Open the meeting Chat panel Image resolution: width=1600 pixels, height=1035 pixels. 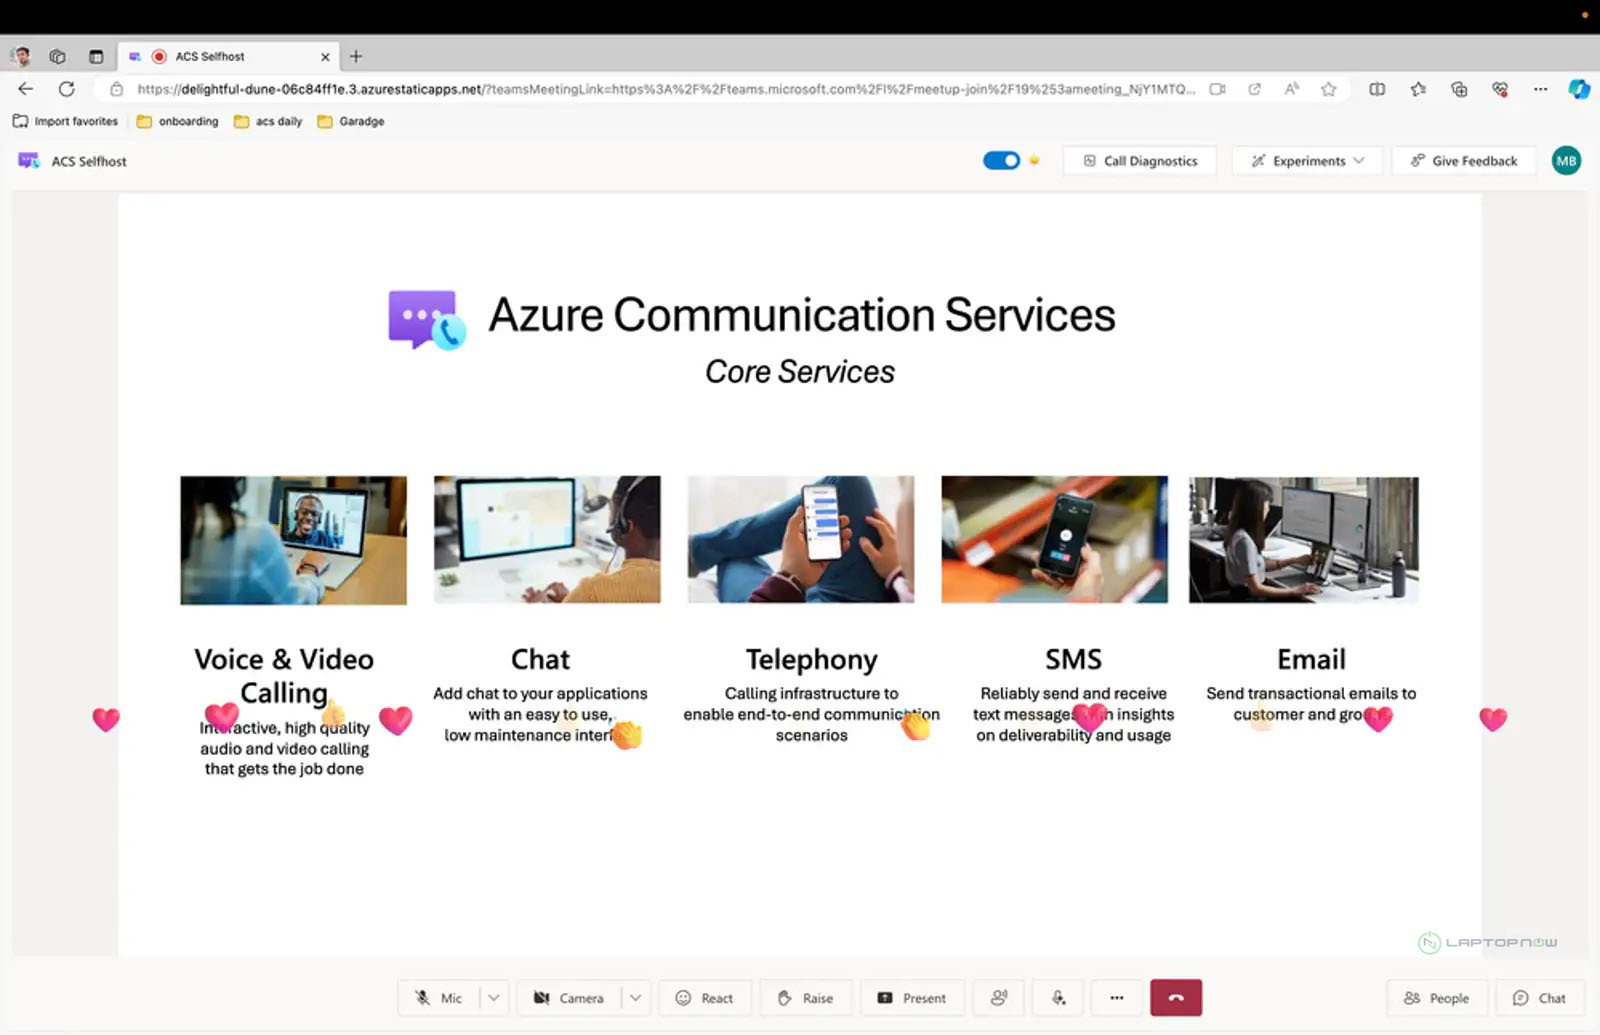click(1539, 998)
